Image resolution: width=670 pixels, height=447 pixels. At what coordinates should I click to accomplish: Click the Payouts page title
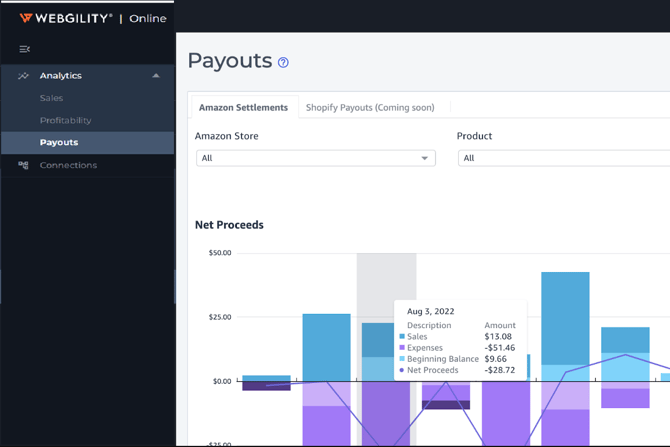230,61
